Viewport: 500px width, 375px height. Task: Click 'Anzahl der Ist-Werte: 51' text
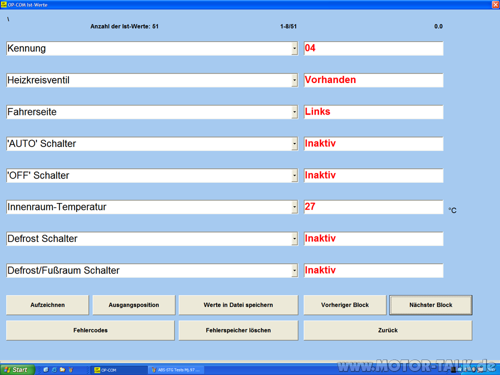124,26
